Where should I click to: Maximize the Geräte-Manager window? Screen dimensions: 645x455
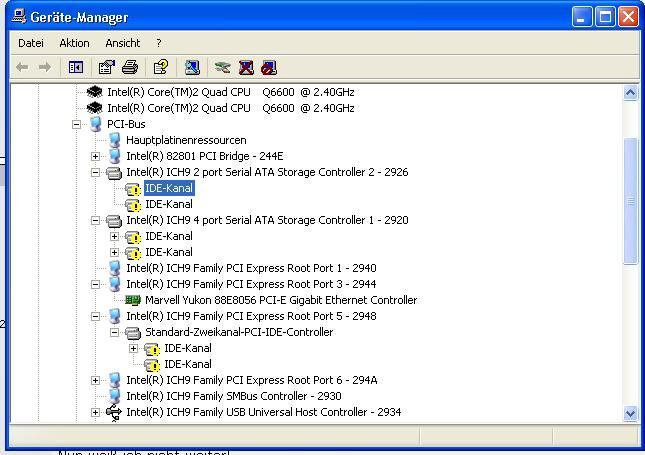[x=606, y=17]
